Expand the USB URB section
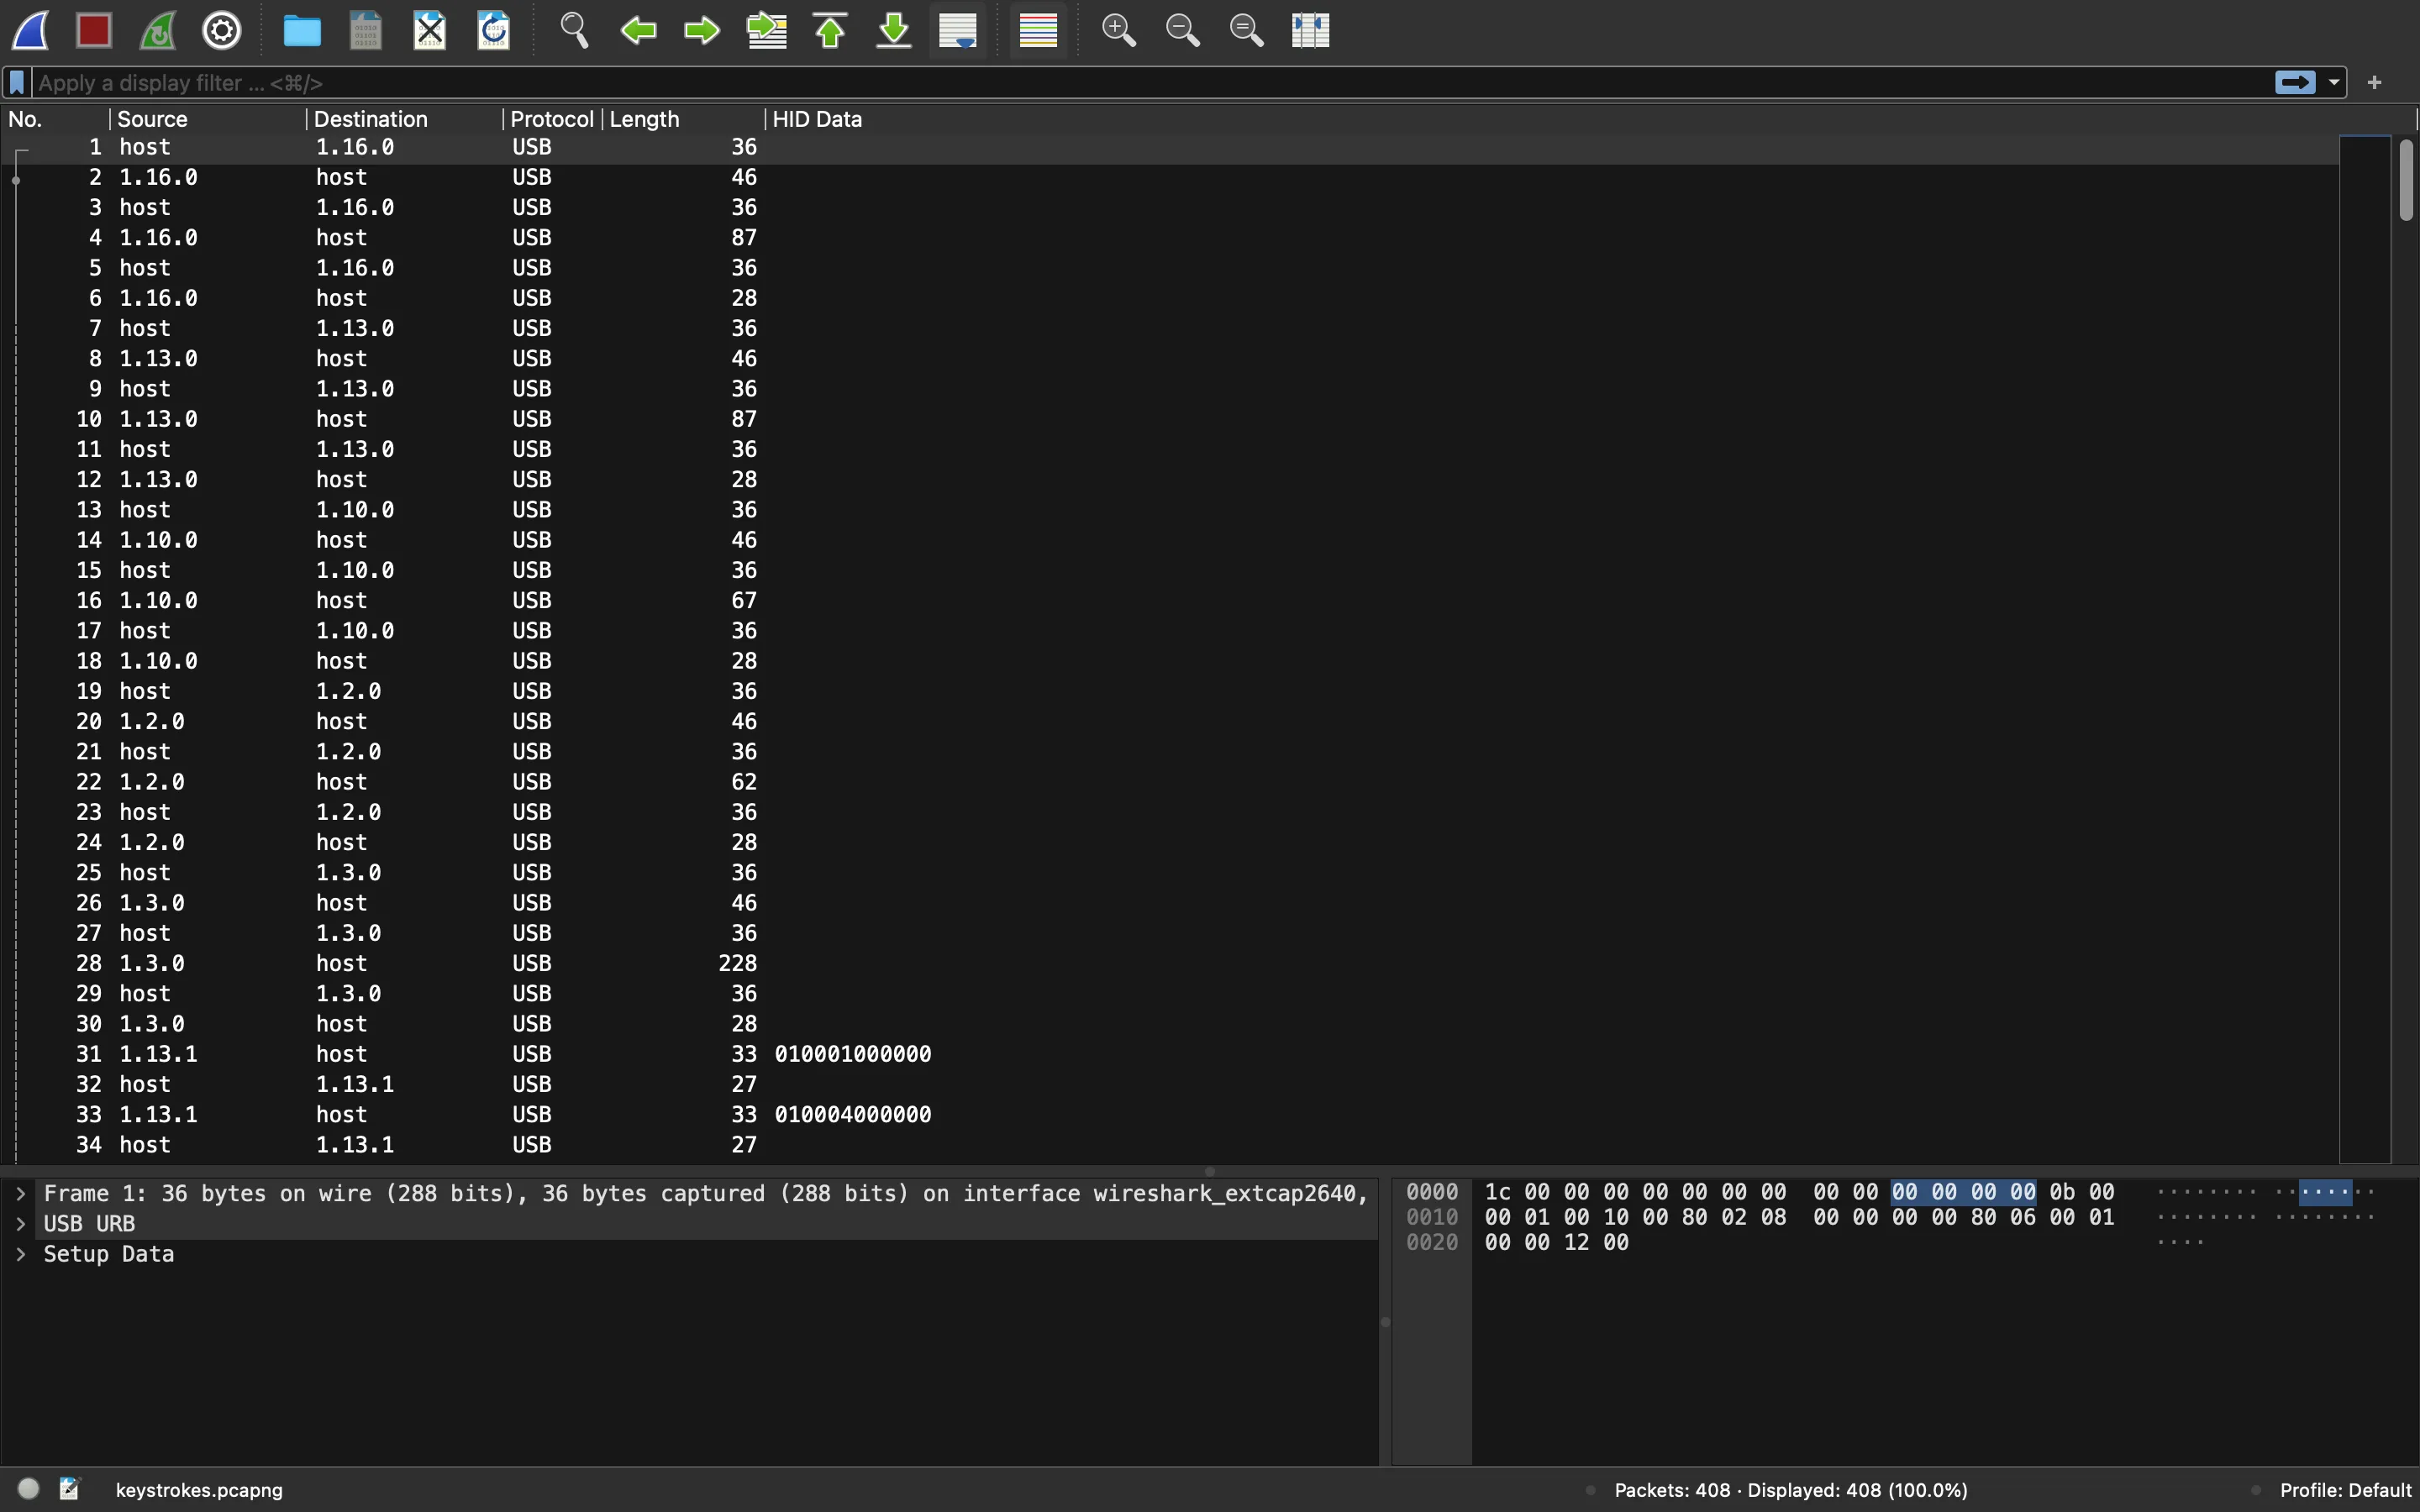This screenshot has height=1512, width=2420. click(20, 1224)
